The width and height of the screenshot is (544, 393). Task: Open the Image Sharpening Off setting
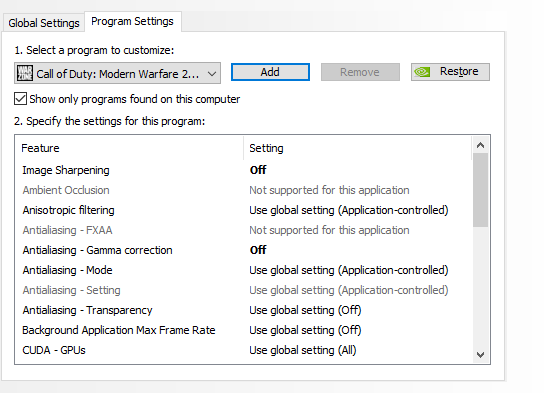click(258, 170)
